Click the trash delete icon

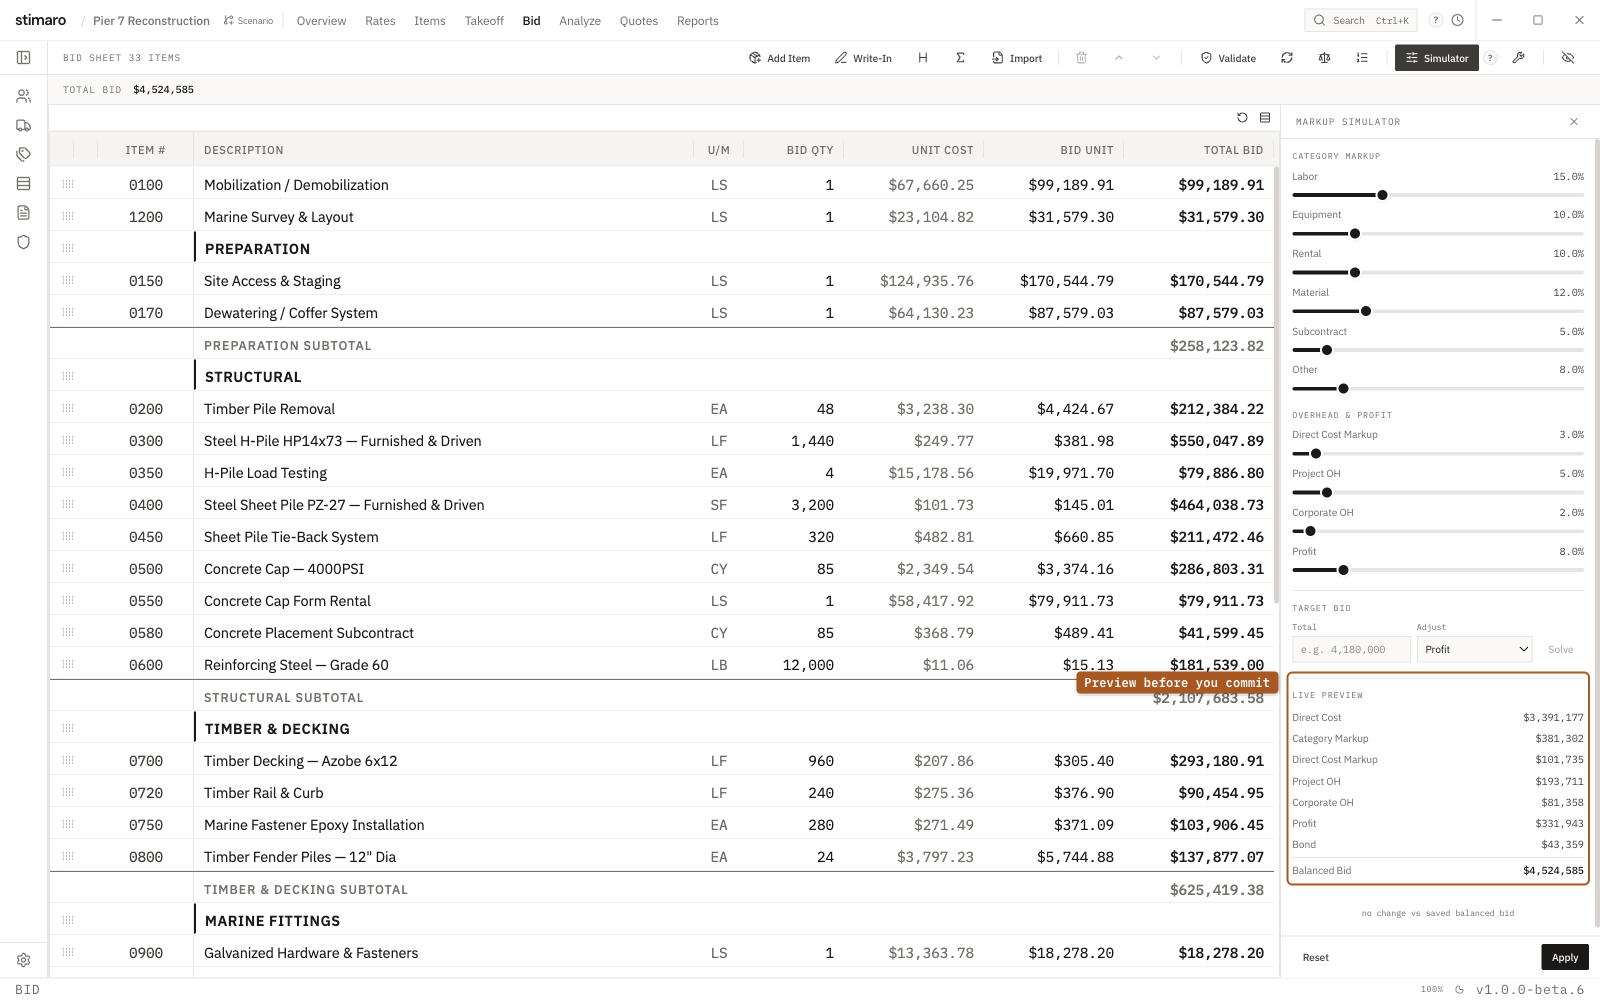coord(1081,58)
